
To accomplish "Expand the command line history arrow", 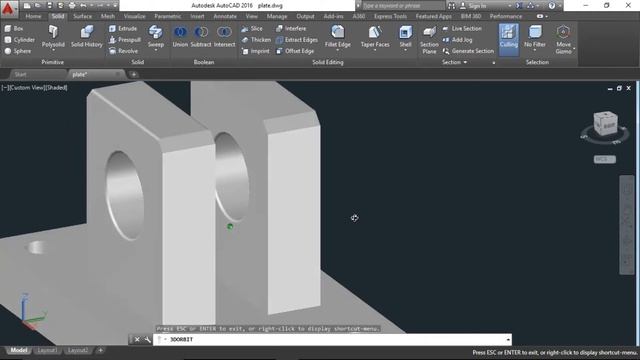I will click(x=508, y=340).
